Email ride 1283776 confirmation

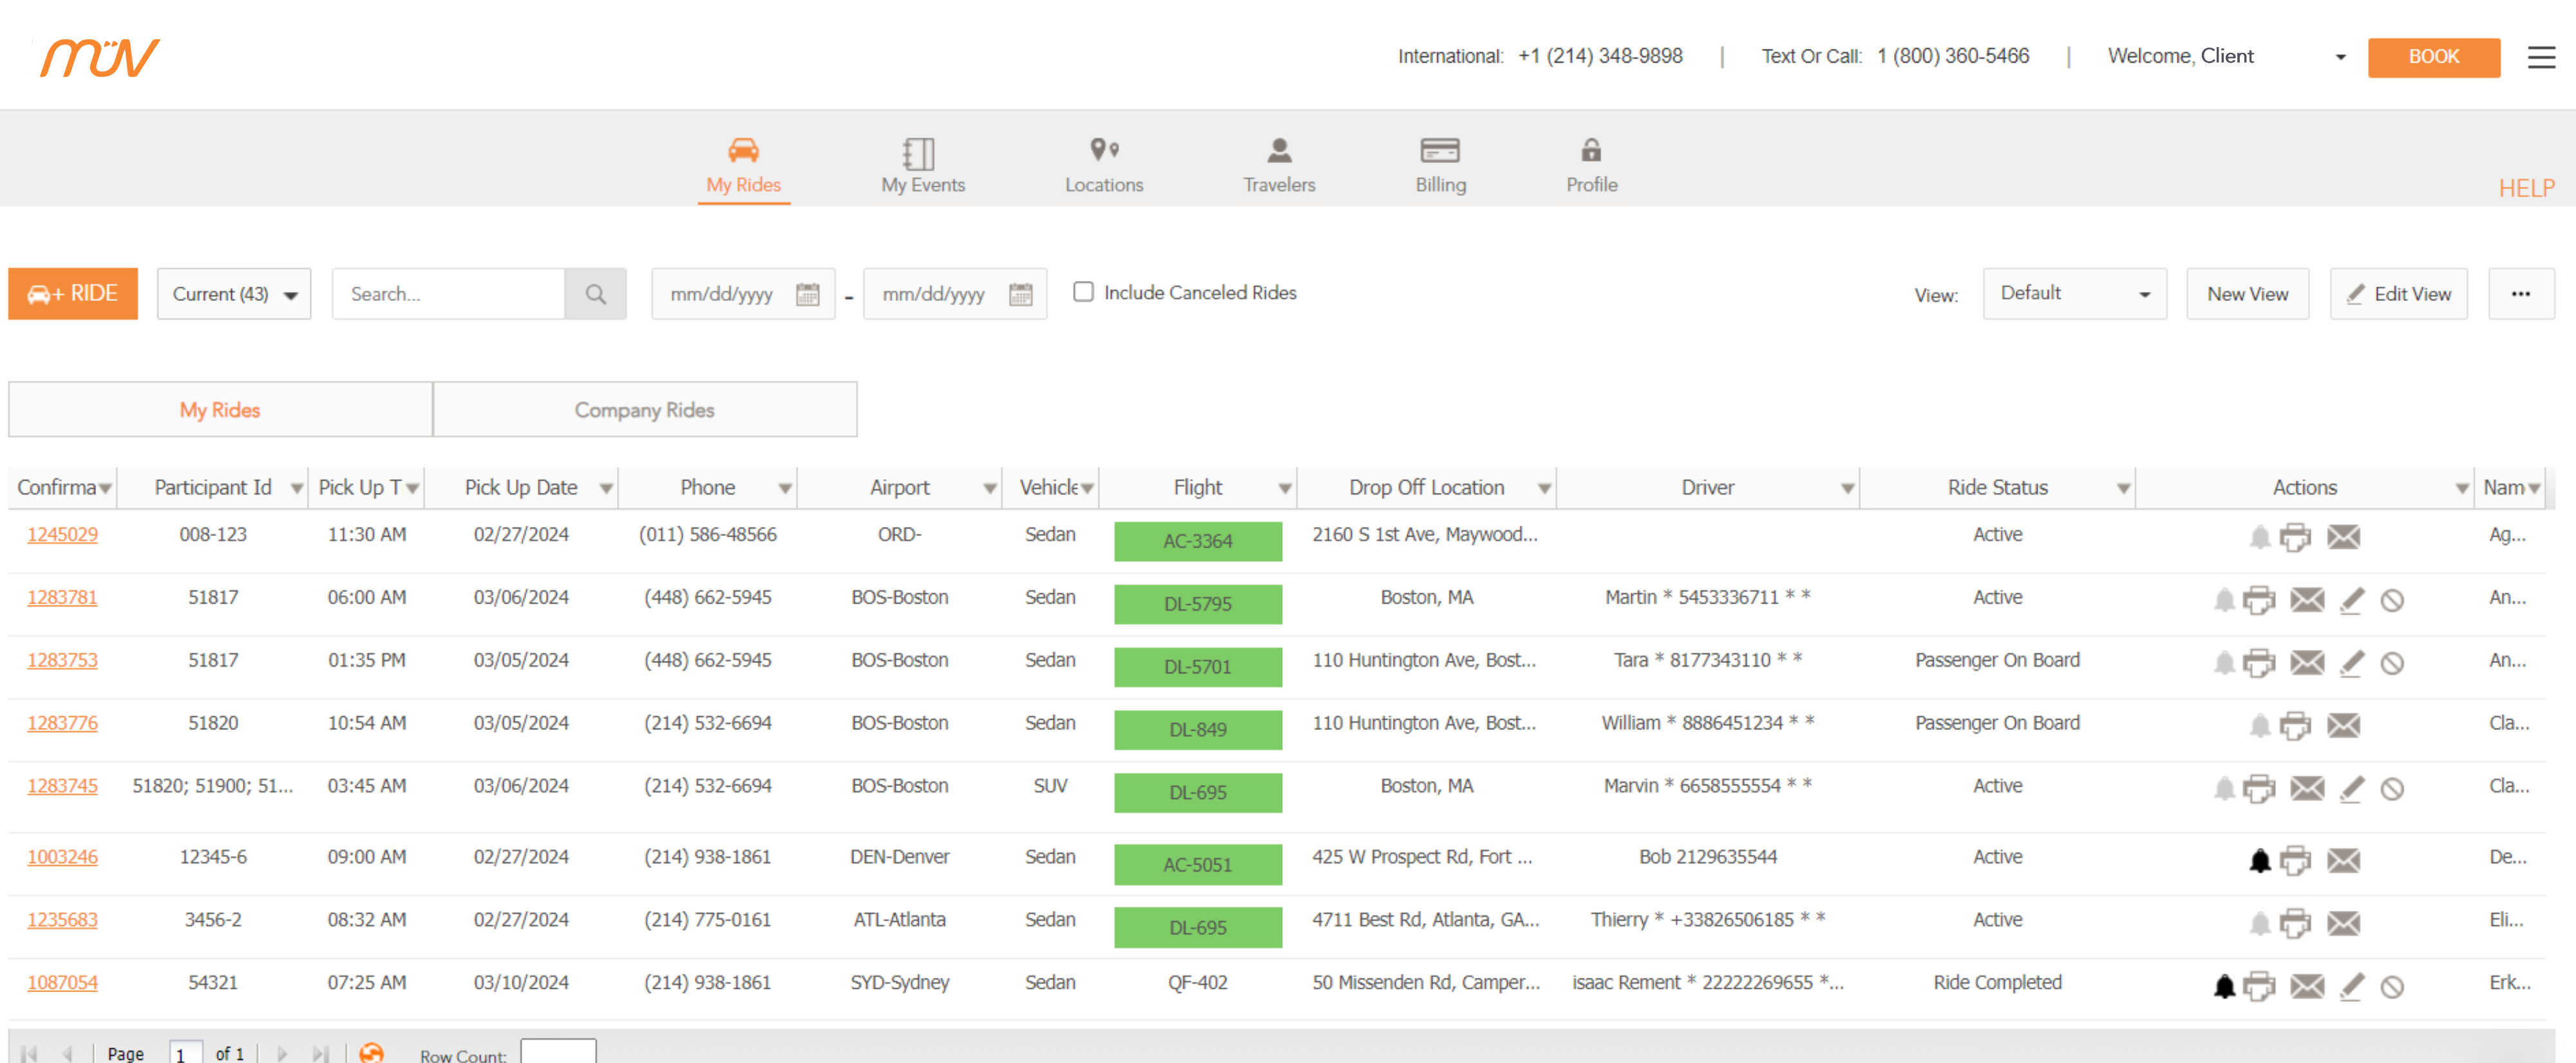[2343, 726]
